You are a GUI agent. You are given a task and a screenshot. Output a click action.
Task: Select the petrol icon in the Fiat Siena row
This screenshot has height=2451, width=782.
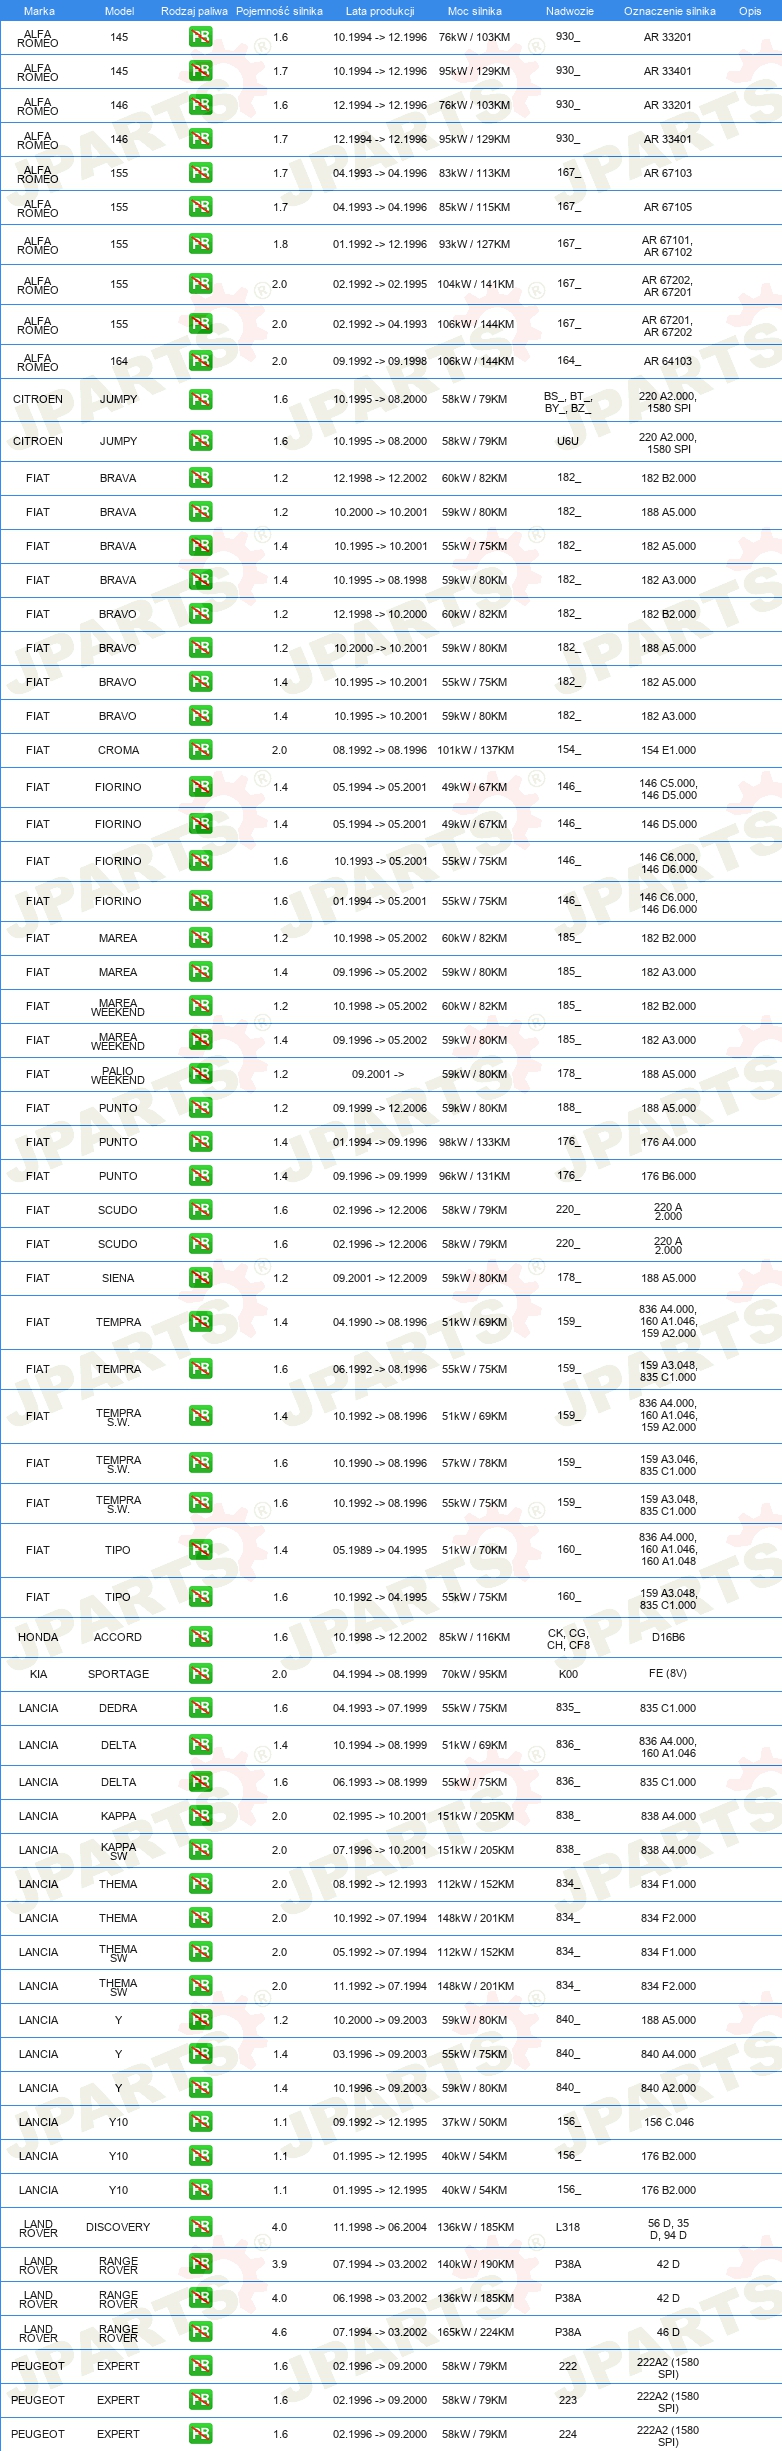tap(200, 1278)
